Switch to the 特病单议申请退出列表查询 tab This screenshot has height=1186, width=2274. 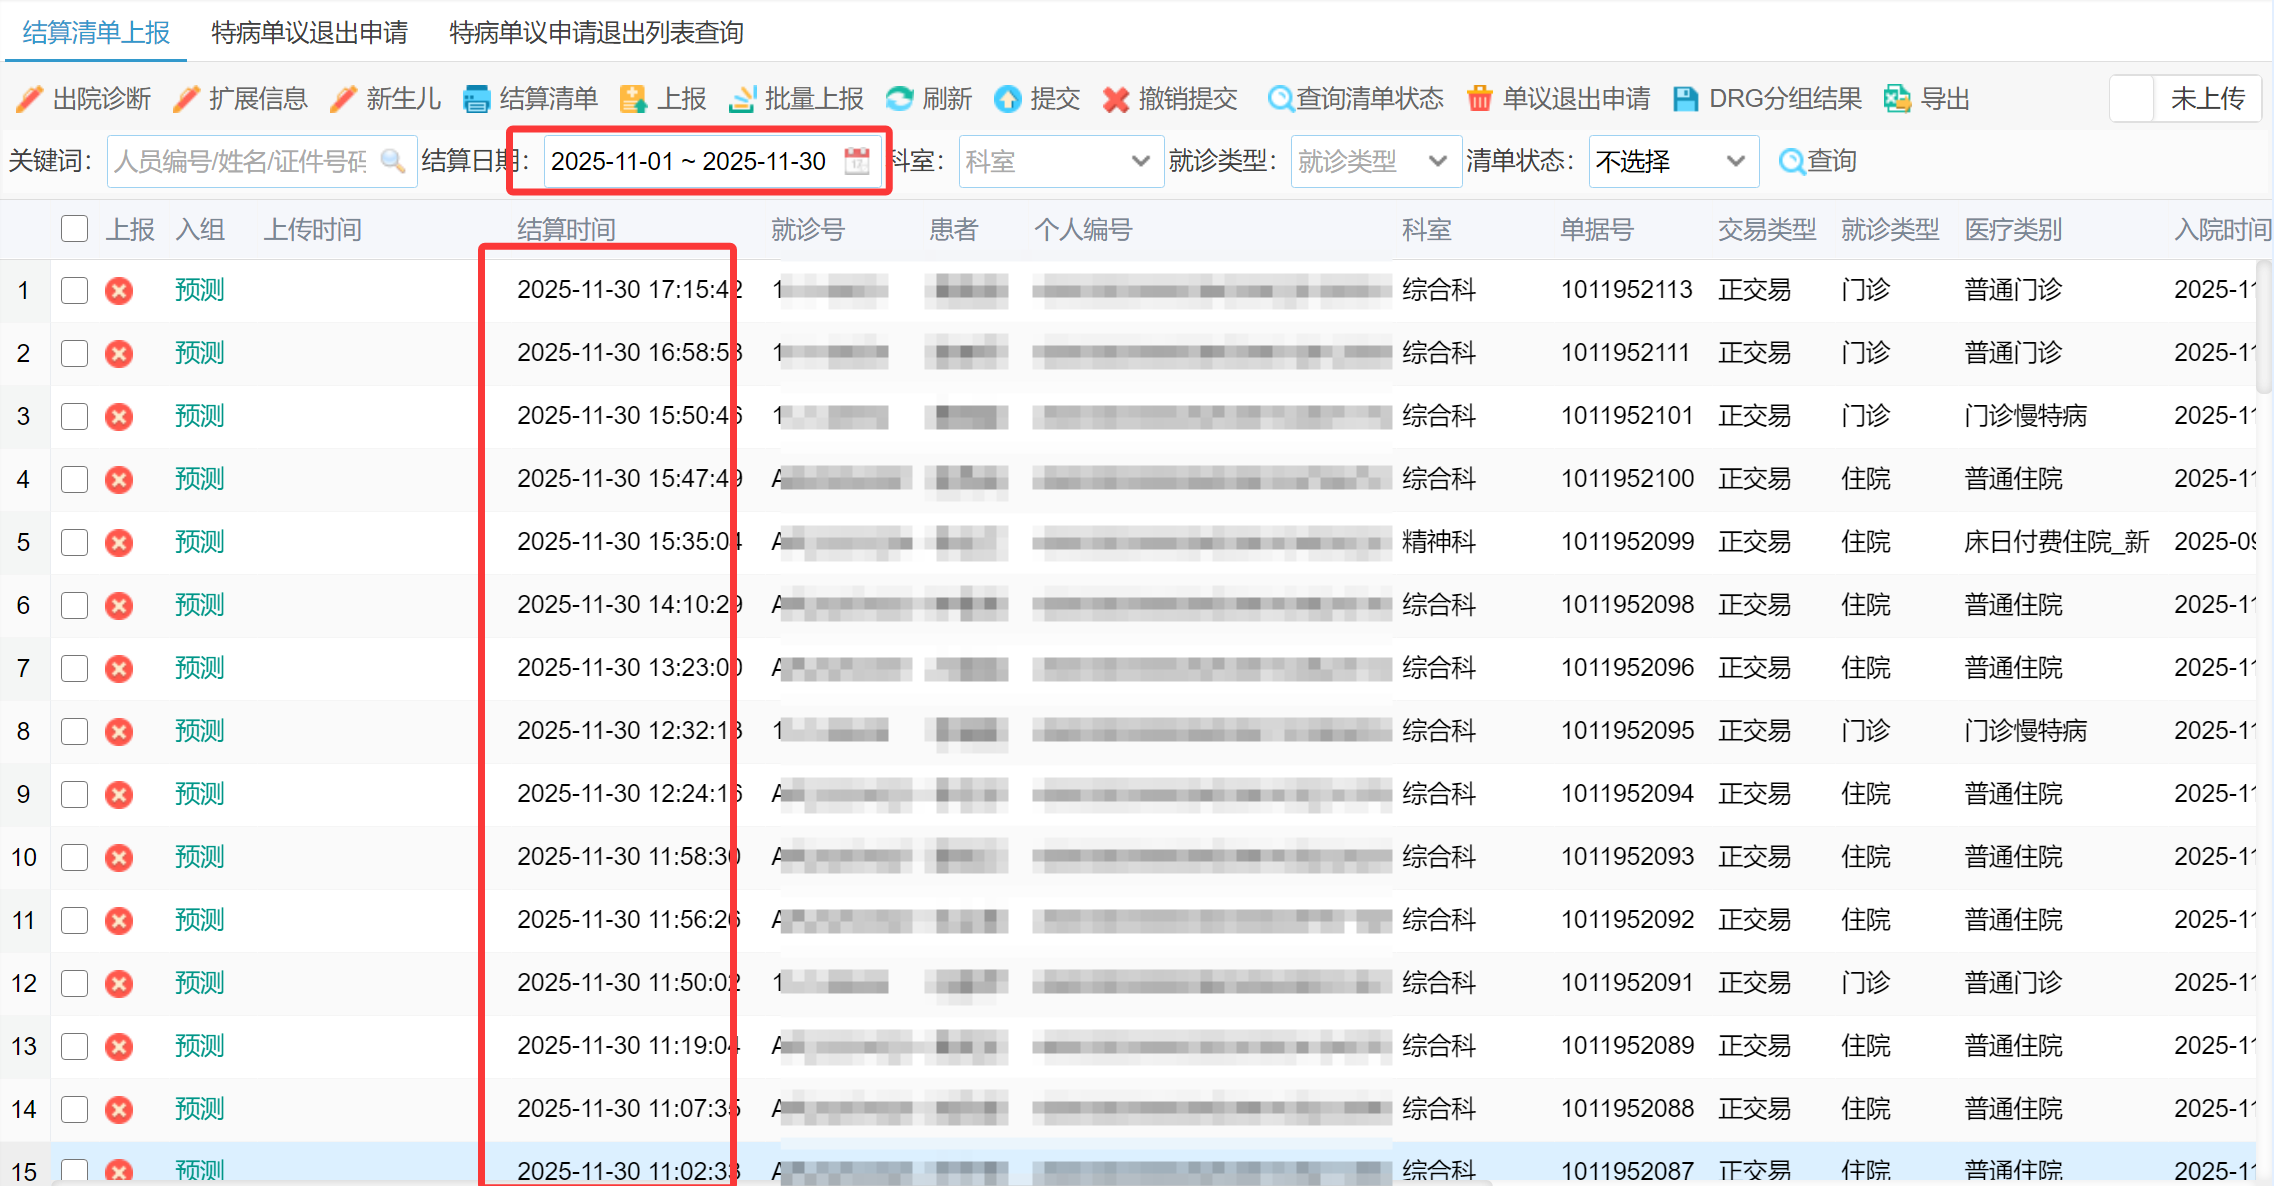point(596,33)
